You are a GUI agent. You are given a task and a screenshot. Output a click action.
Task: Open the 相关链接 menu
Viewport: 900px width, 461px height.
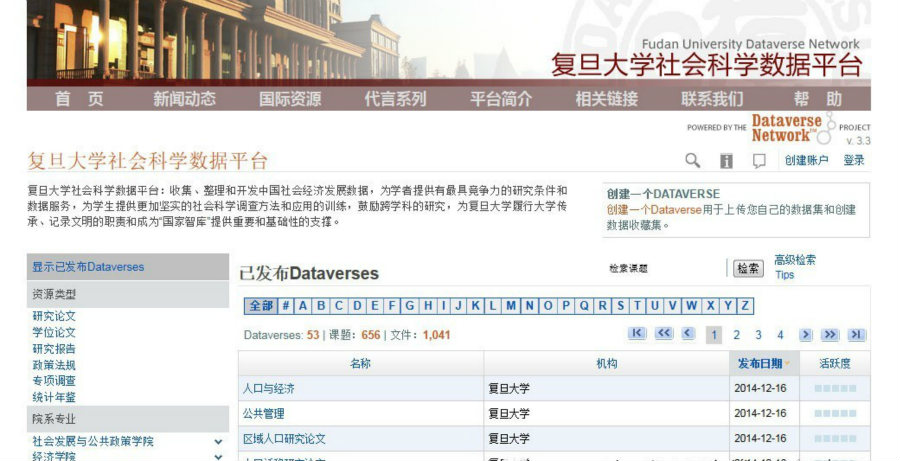(607, 99)
